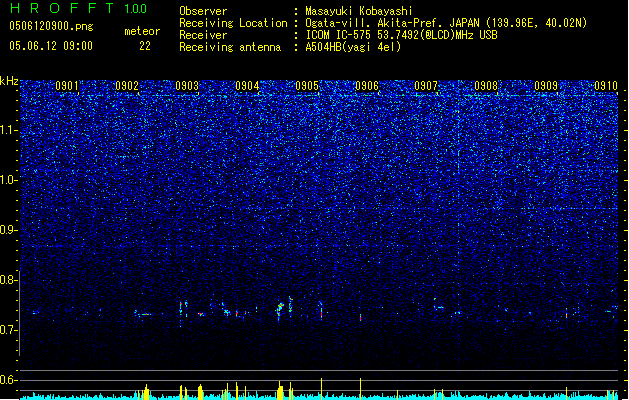The image size is (629, 400).
Task: Click the Receiver label
Action: point(203,35)
